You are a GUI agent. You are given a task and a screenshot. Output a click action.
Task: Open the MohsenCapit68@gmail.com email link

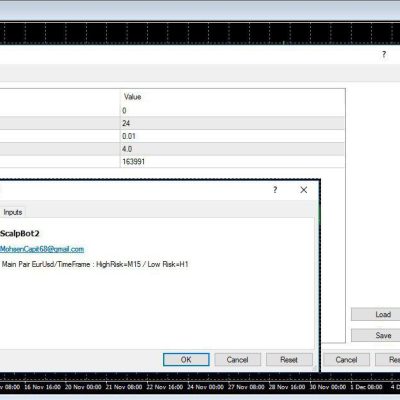(x=42, y=249)
